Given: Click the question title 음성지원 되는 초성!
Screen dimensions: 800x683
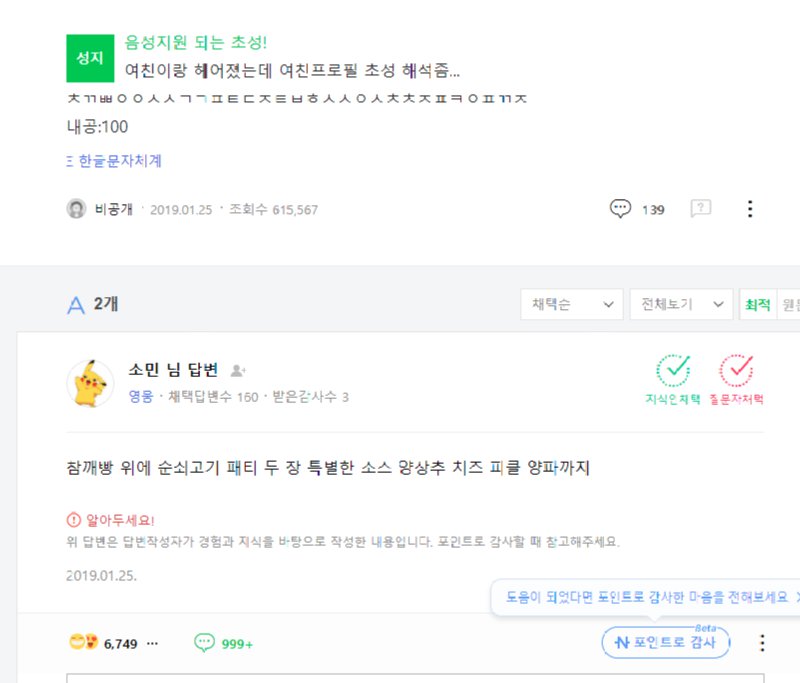Looking at the screenshot, I should 196,43.
